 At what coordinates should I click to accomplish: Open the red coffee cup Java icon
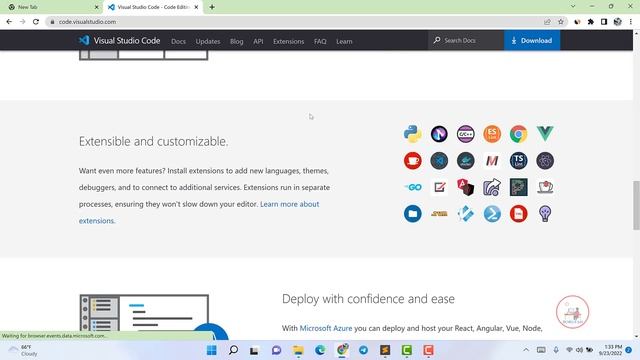click(412, 160)
